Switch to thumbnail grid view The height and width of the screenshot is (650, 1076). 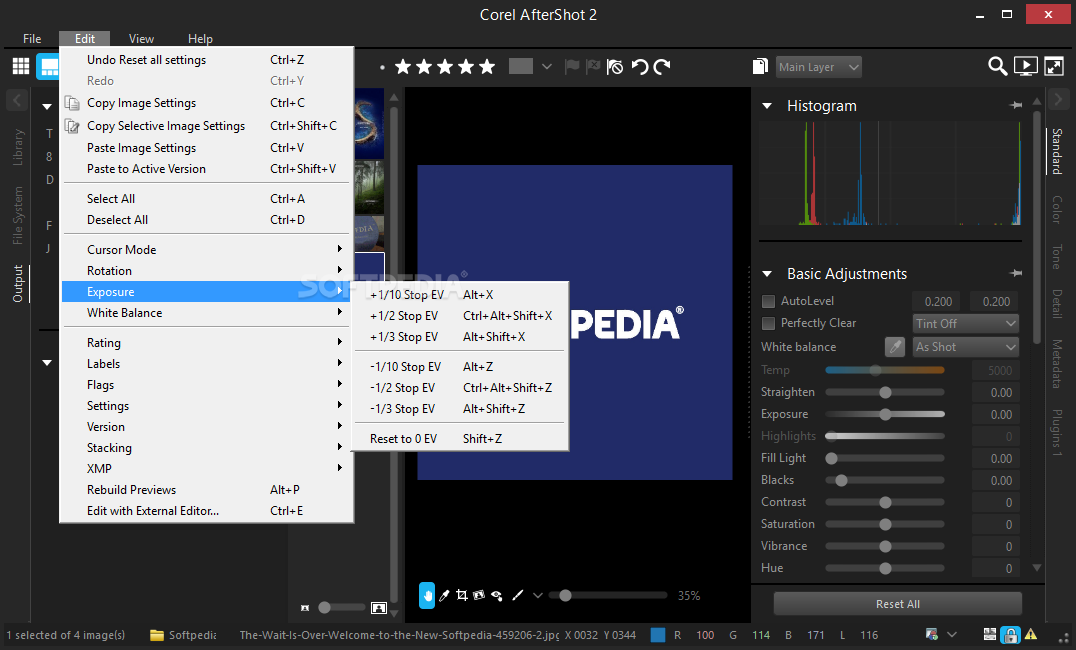(21, 66)
